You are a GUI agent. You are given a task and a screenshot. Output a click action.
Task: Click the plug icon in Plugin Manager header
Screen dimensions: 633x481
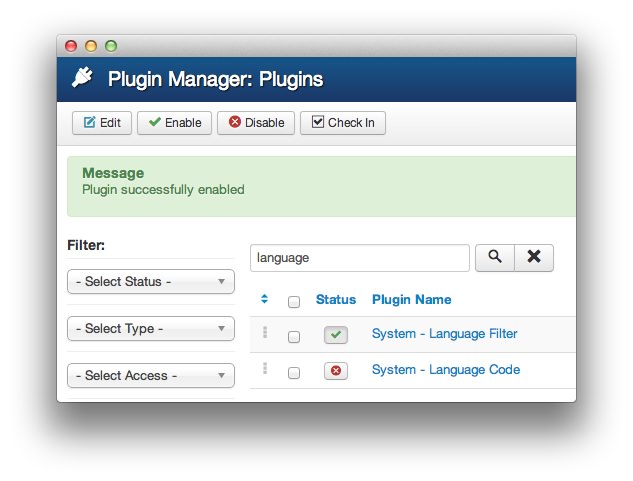pos(81,79)
